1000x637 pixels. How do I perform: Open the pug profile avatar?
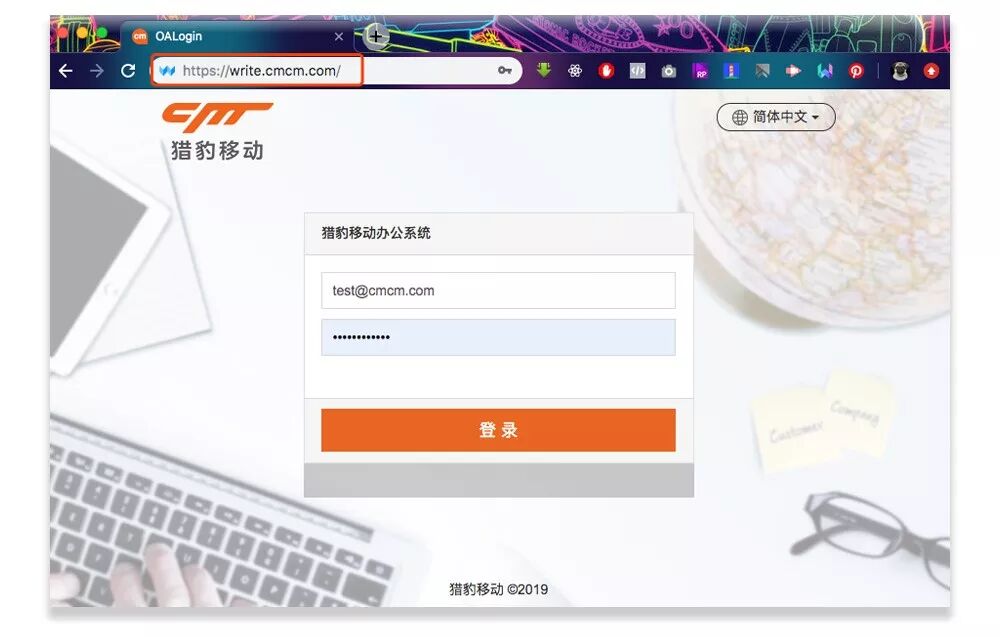click(x=900, y=71)
